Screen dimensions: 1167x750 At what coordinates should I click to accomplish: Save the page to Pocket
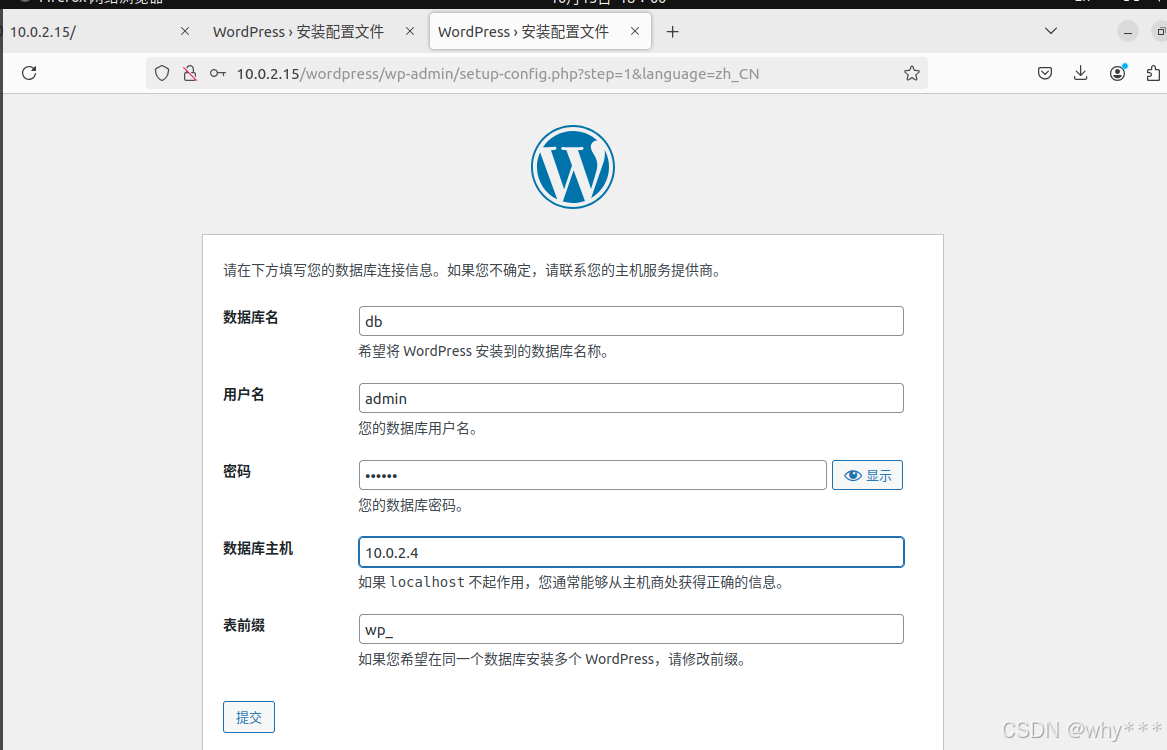[x=1044, y=72]
